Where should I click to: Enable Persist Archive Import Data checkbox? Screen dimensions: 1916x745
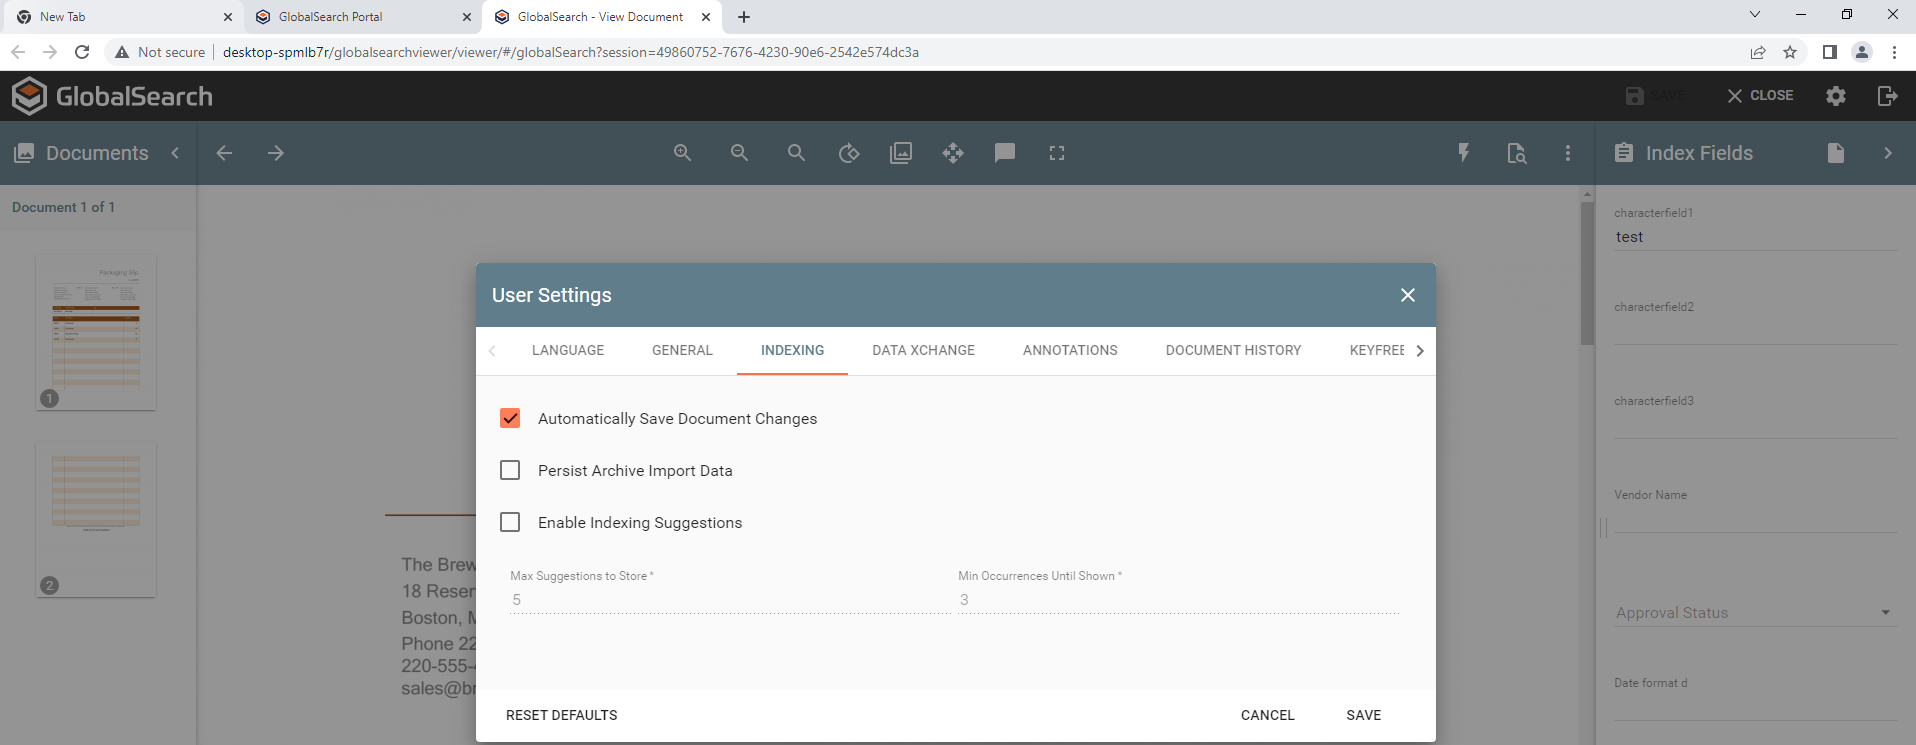(510, 470)
